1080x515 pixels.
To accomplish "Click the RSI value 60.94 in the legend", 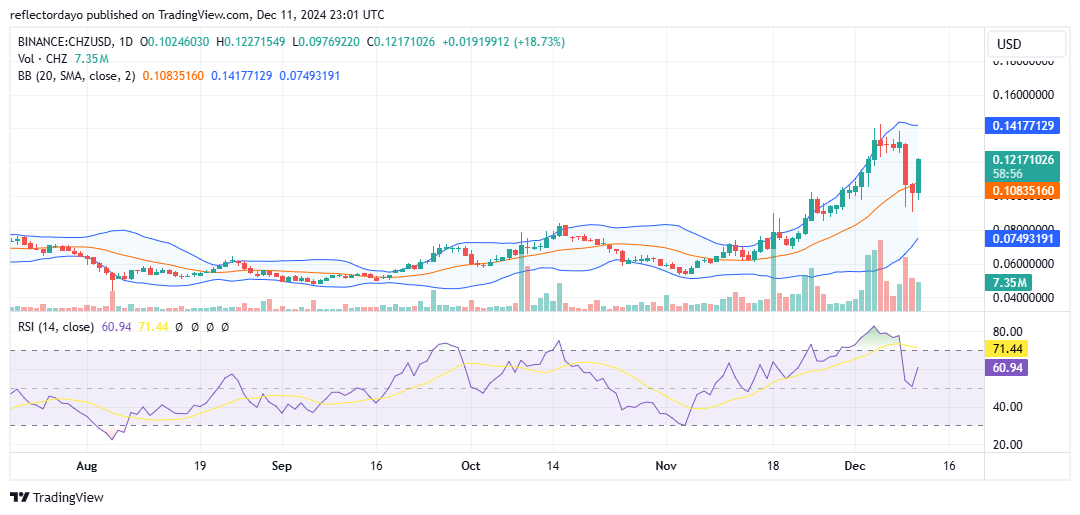I will [114, 327].
